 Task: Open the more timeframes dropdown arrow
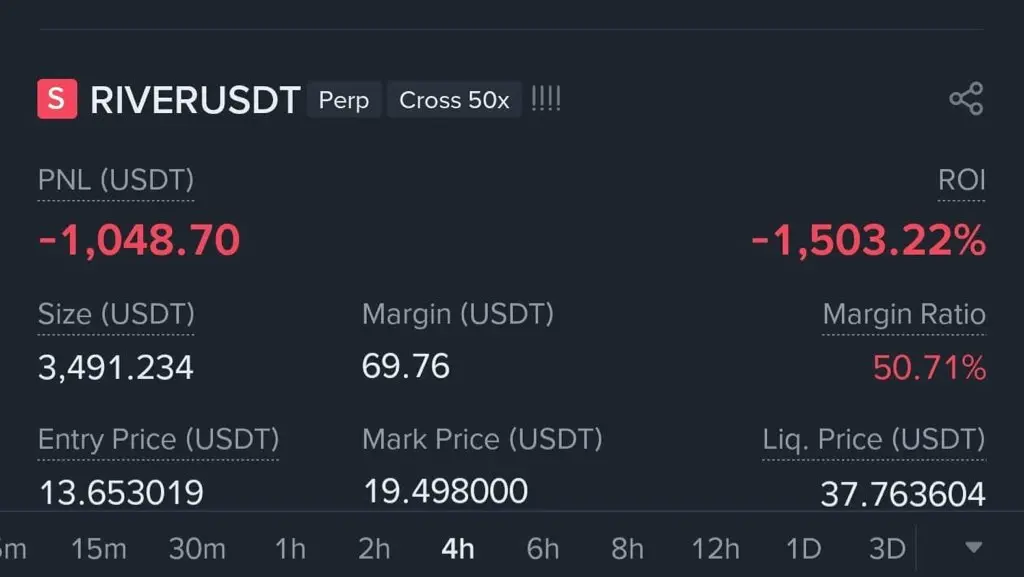click(x=974, y=547)
